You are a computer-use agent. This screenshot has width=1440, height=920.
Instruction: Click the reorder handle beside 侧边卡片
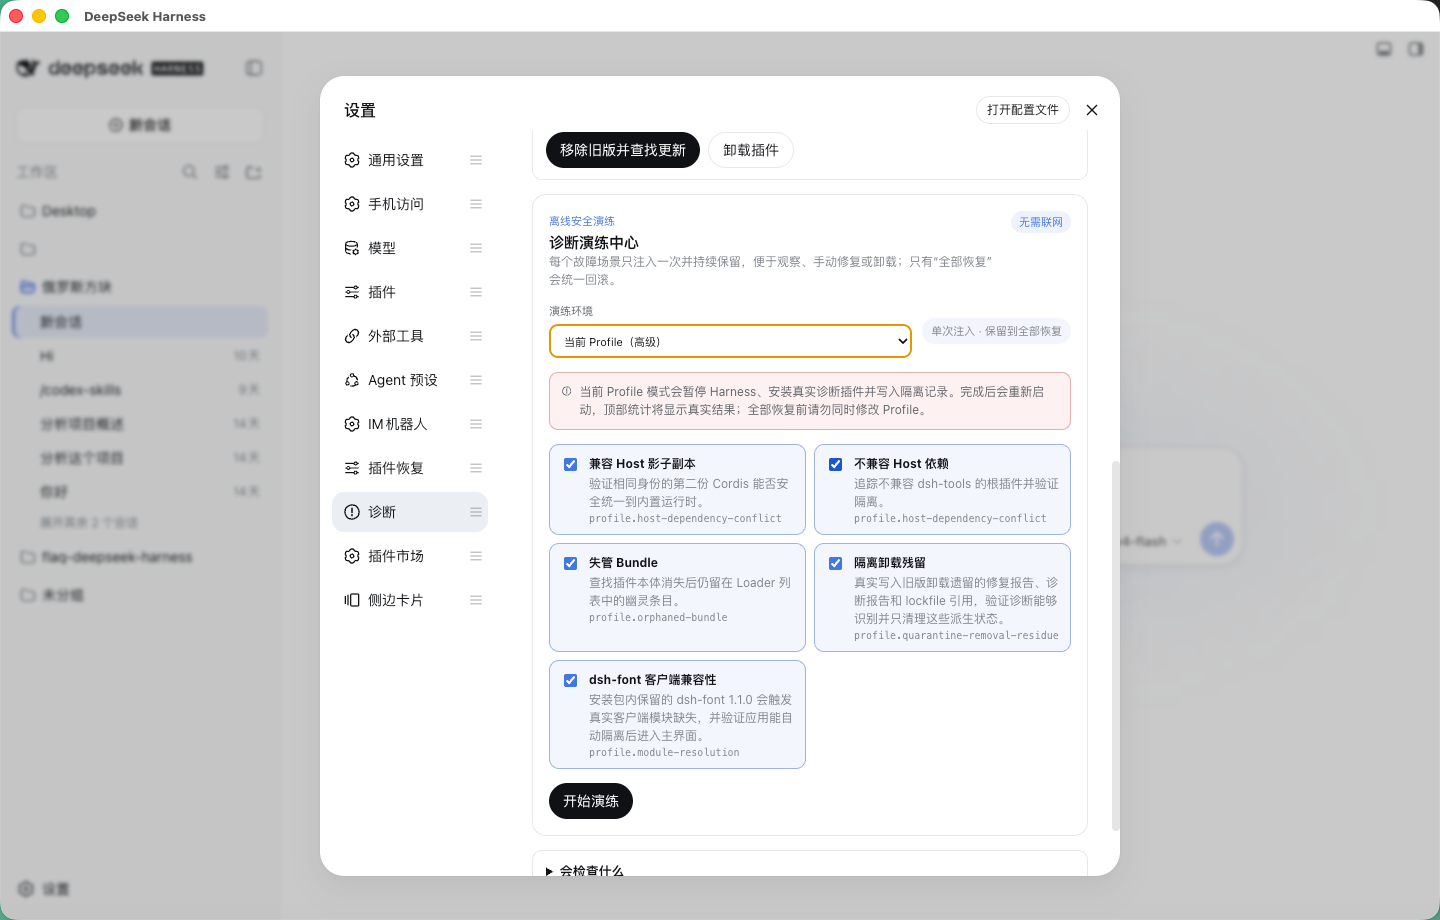pyautogui.click(x=476, y=600)
